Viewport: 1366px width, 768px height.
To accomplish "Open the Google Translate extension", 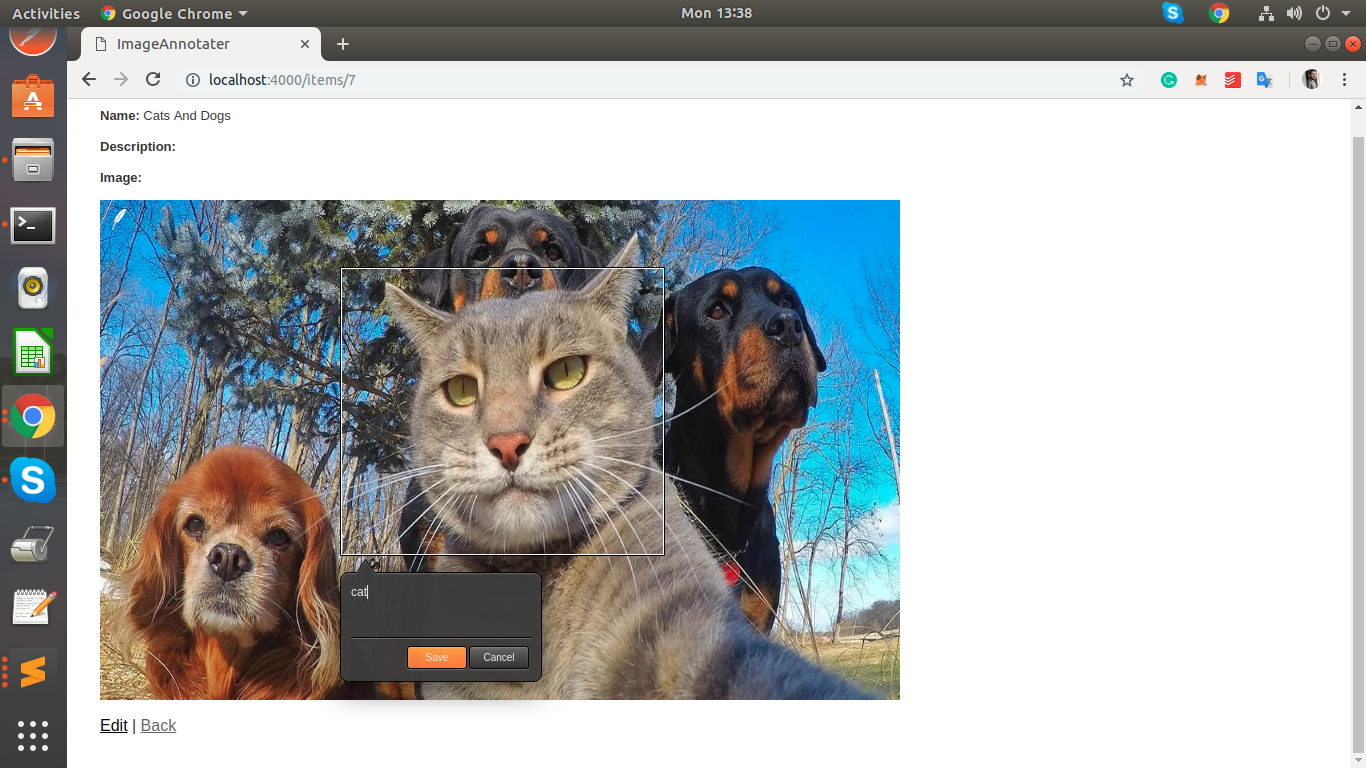I will 1264,80.
